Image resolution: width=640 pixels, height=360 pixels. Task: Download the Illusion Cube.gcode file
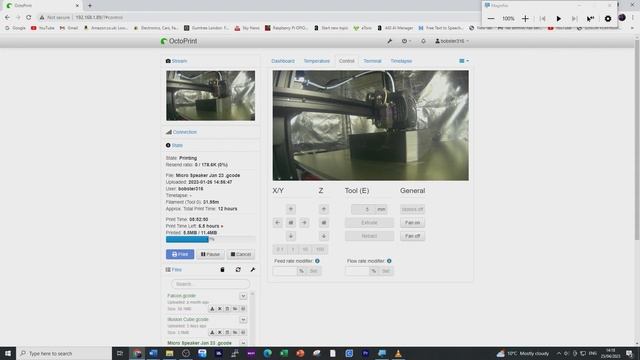pos(212,333)
